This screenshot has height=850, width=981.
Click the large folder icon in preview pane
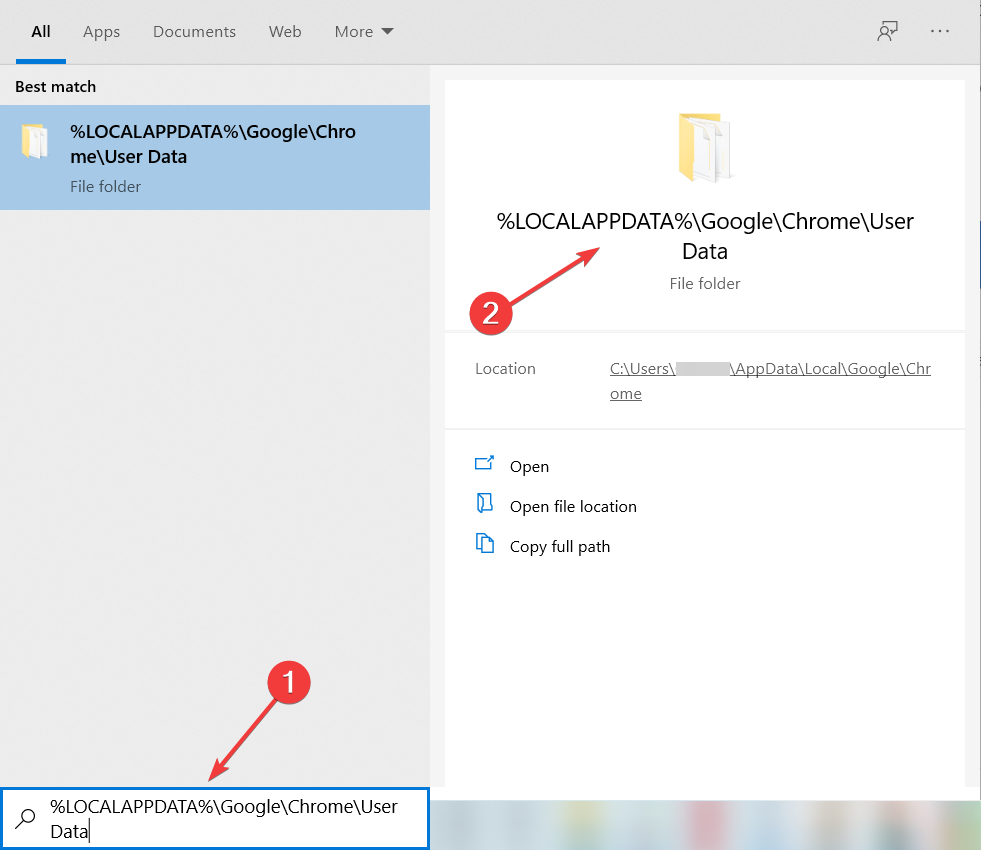704,148
